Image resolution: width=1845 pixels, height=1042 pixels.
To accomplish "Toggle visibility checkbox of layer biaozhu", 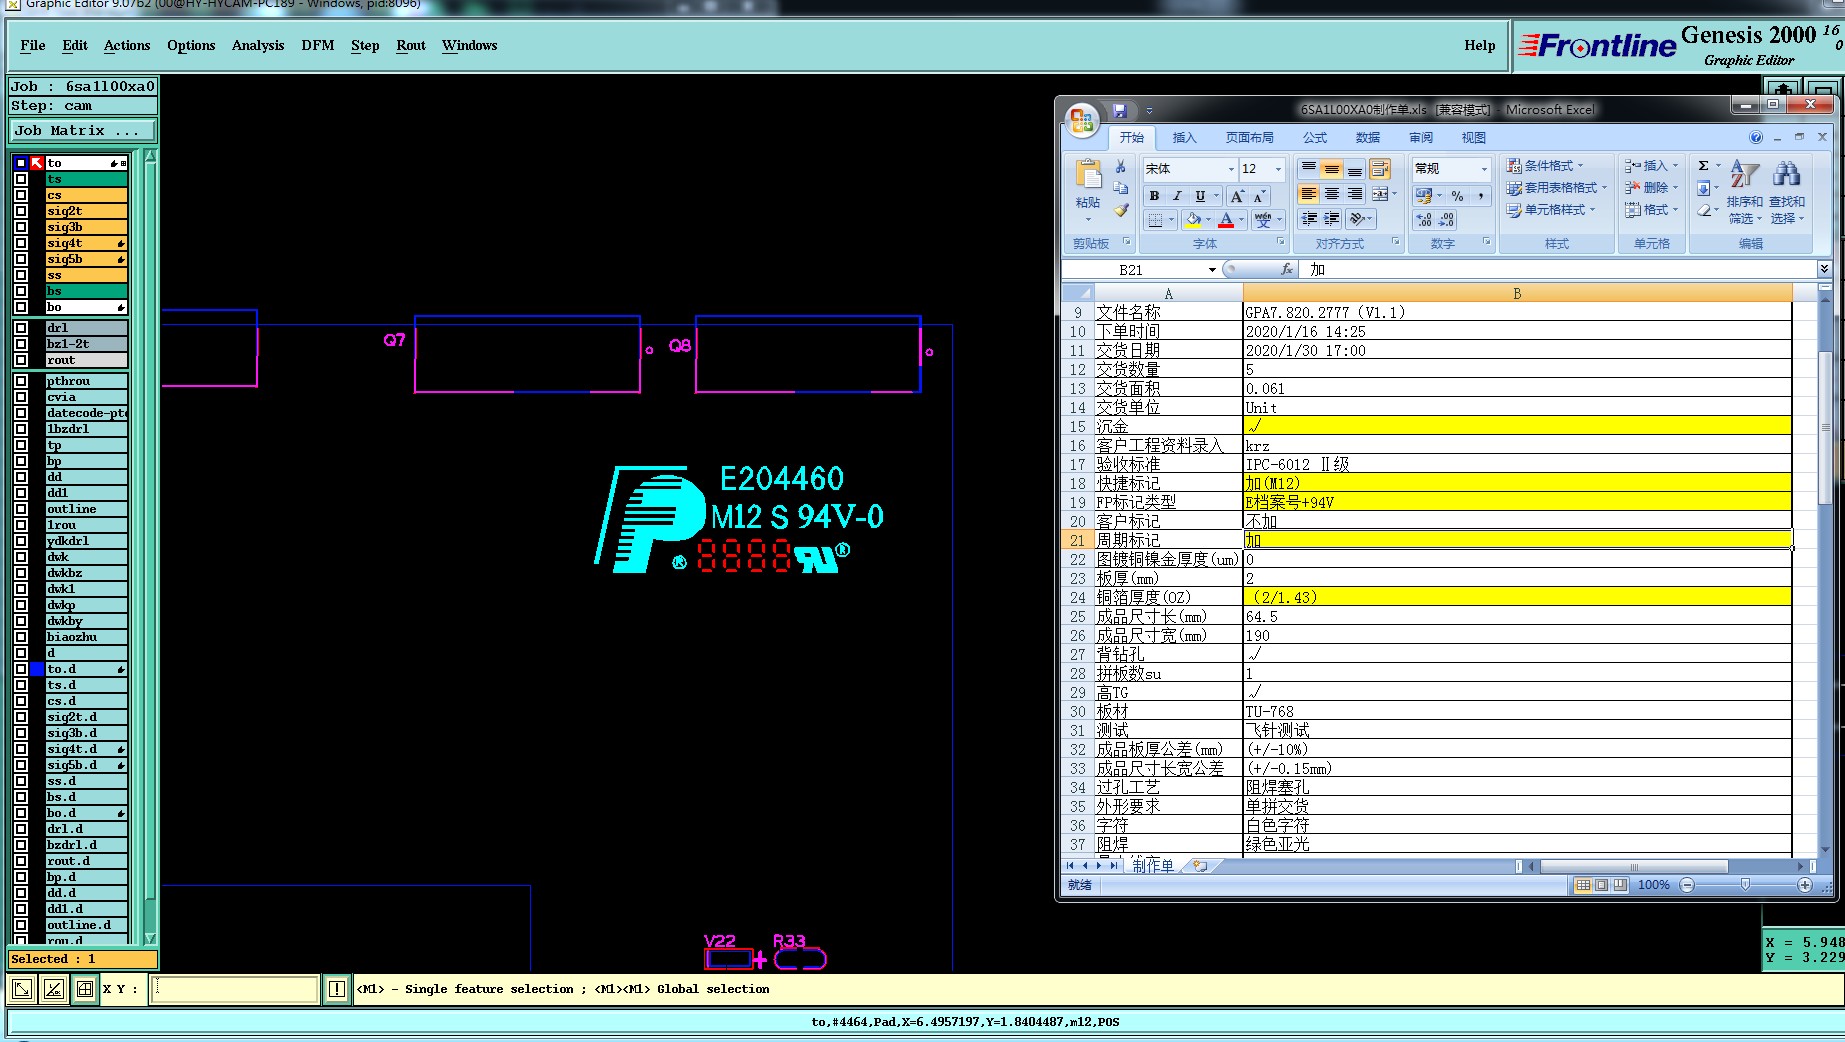I will tap(21, 637).
